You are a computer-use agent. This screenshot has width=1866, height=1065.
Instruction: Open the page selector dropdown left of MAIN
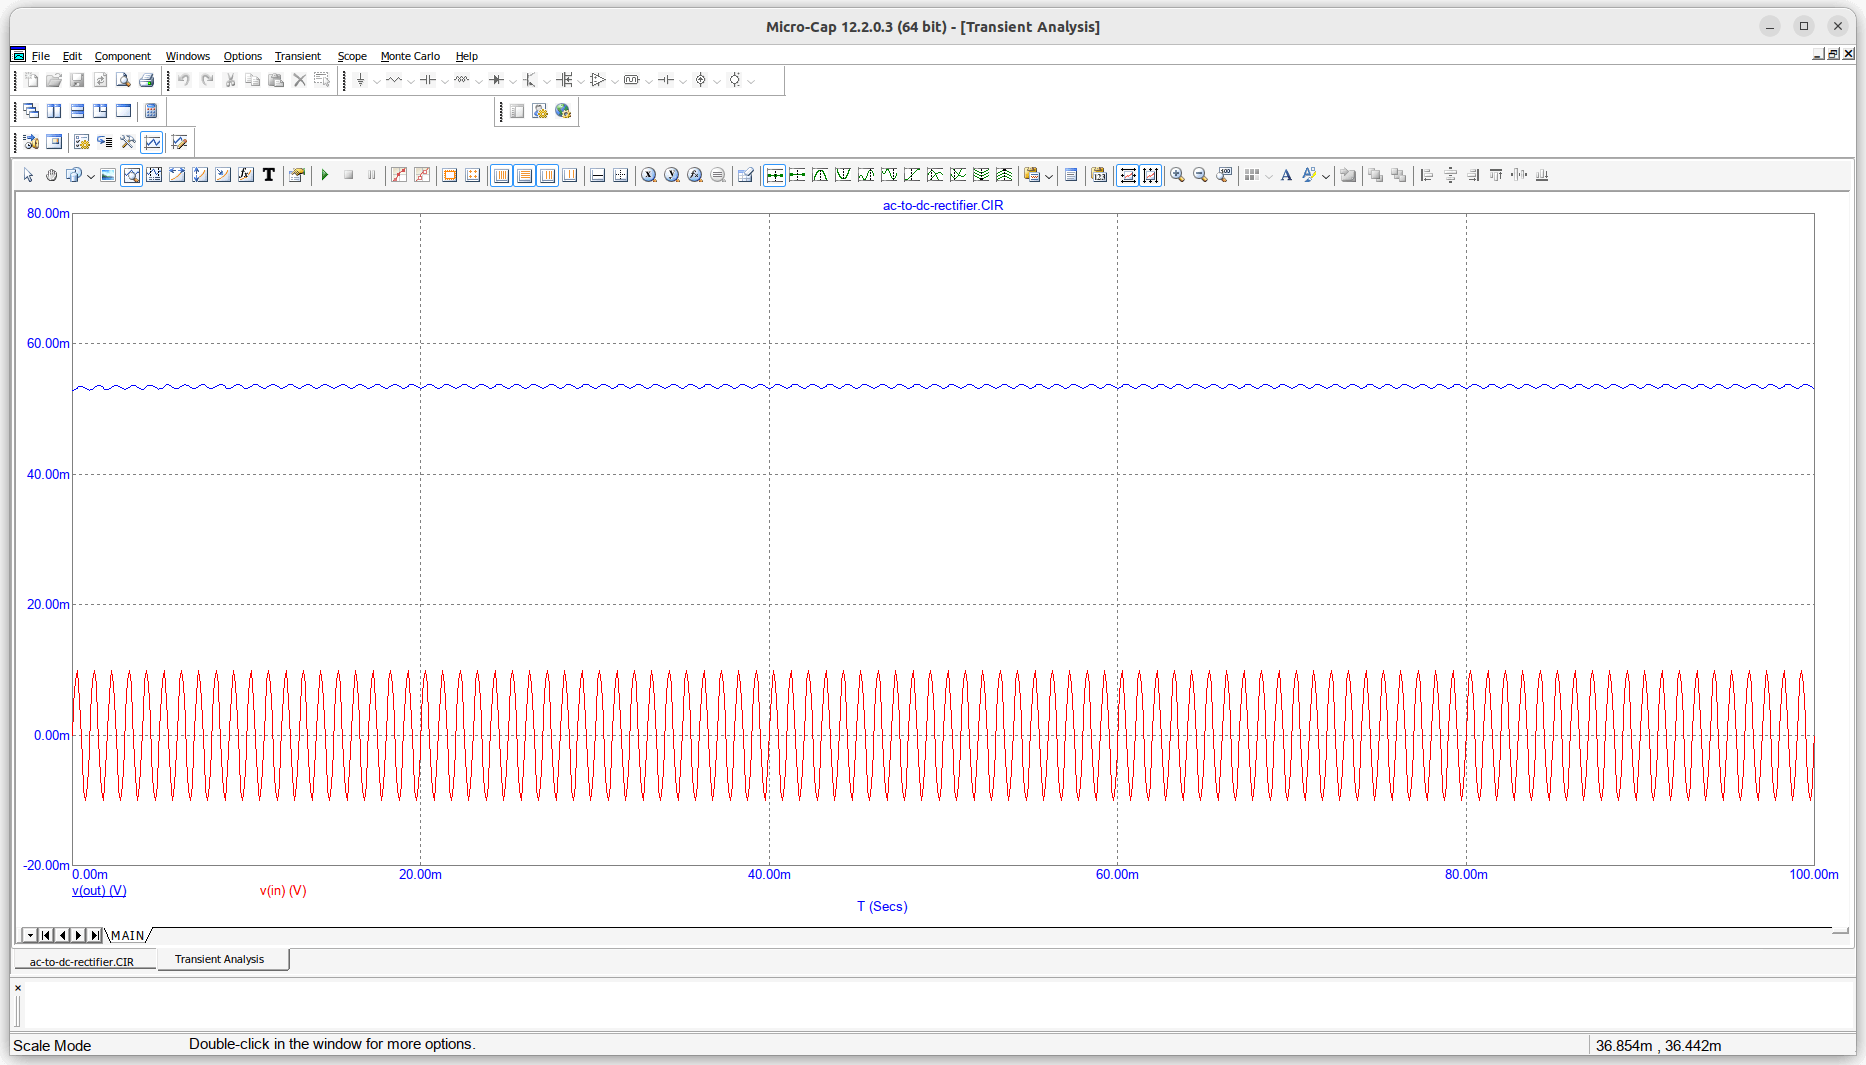click(x=30, y=935)
